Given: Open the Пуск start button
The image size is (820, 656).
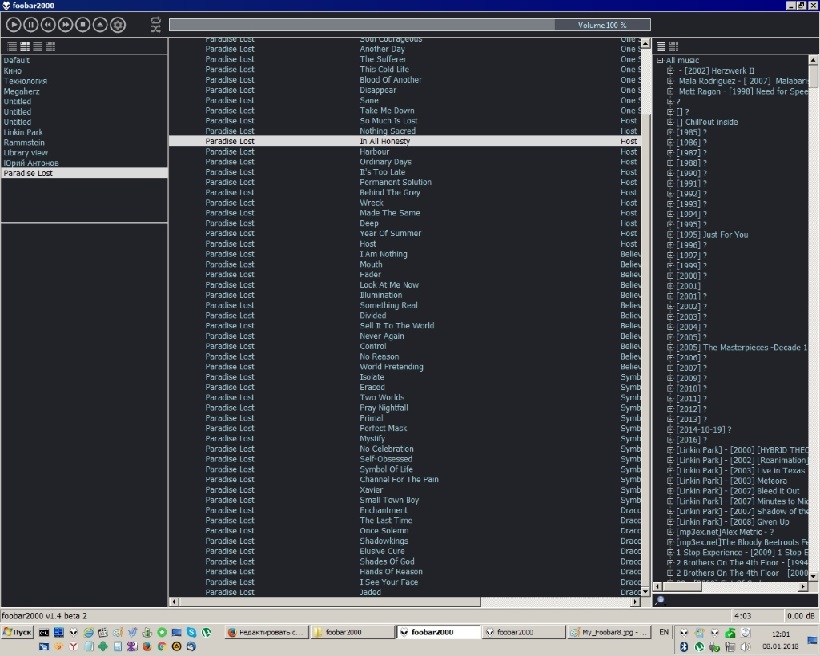Looking at the screenshot, I should click(16, 632).
